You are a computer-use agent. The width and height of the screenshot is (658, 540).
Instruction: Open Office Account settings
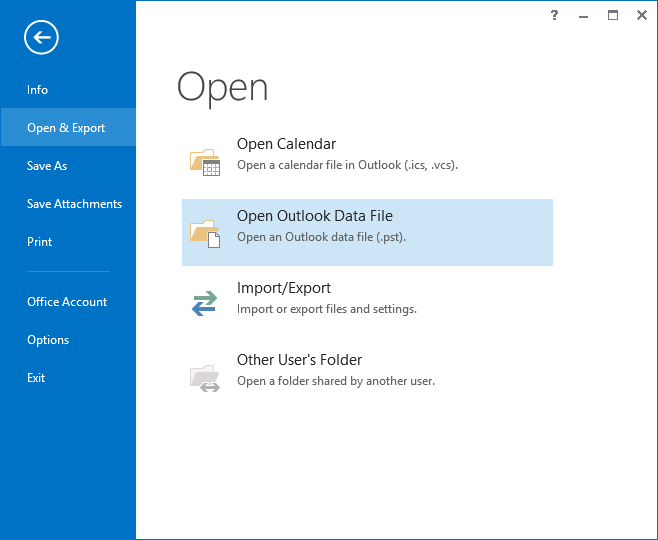click(x=67, y=302)
